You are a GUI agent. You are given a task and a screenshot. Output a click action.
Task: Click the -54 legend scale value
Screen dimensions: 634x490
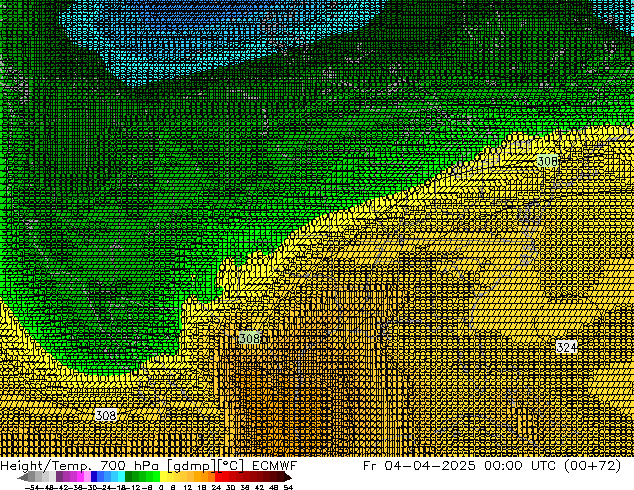click(32, 487)
